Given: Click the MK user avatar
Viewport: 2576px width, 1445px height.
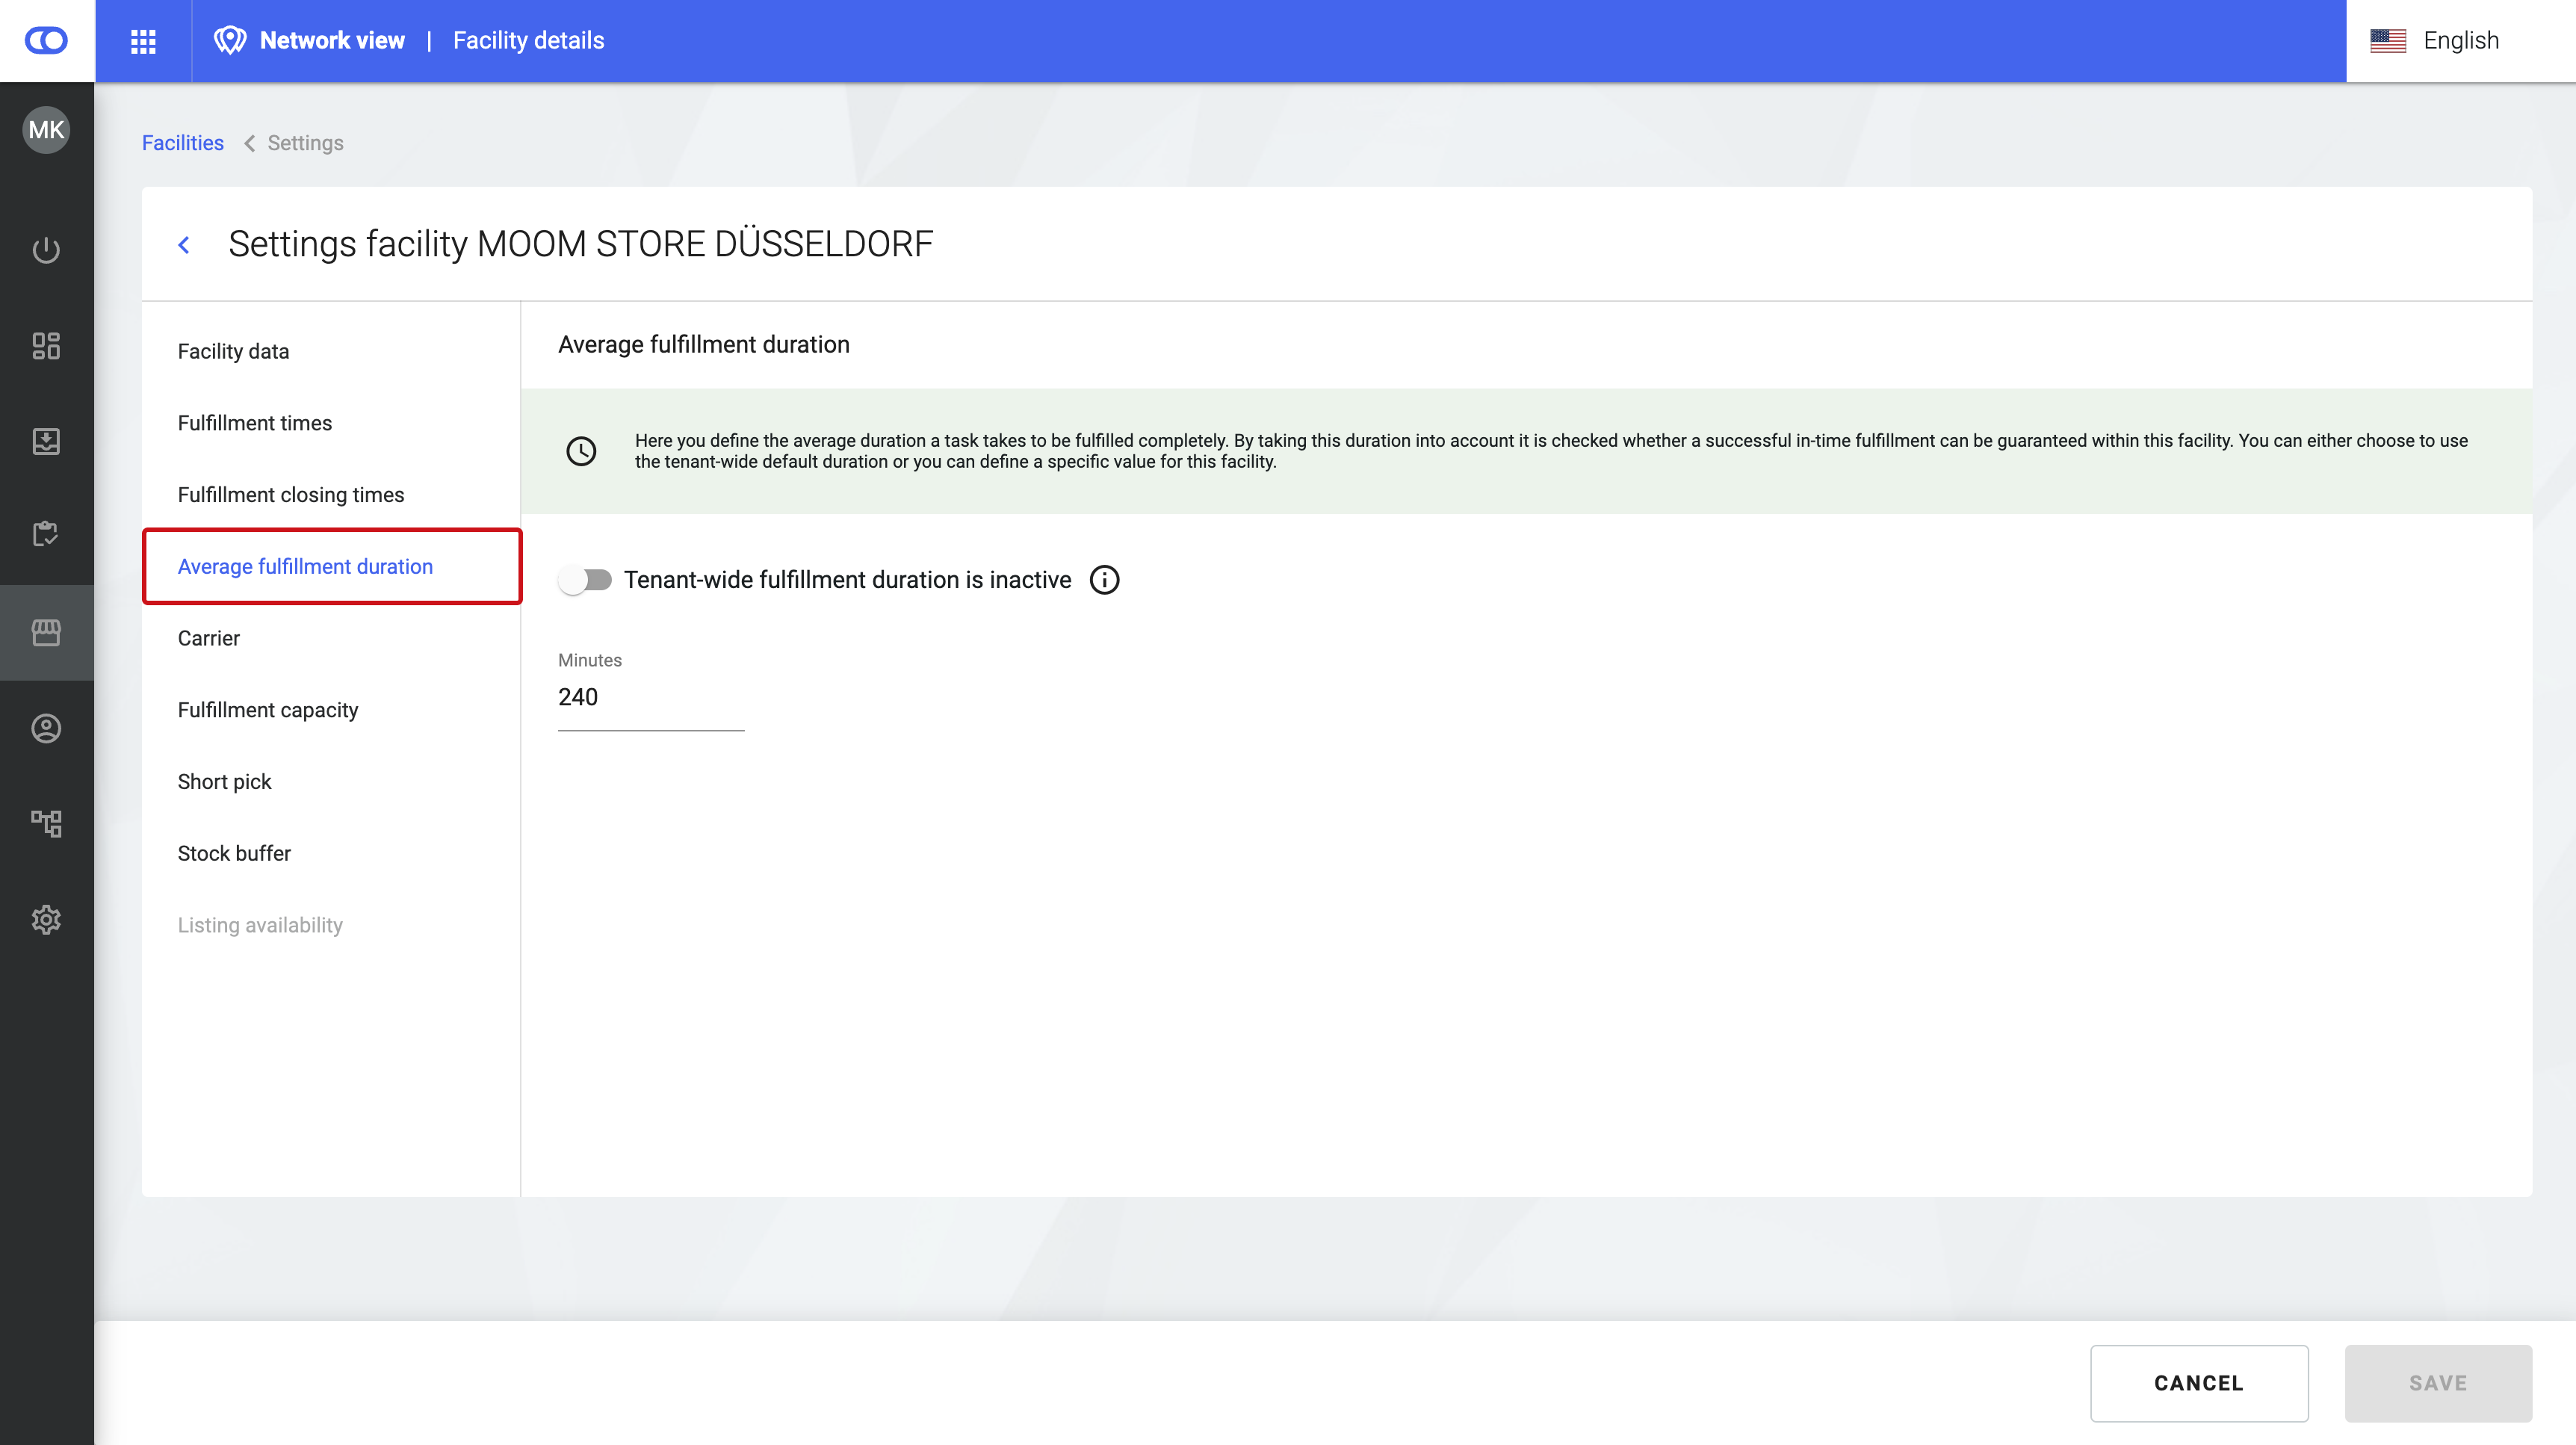Looking at the screenshot, I should coord(46,130).
